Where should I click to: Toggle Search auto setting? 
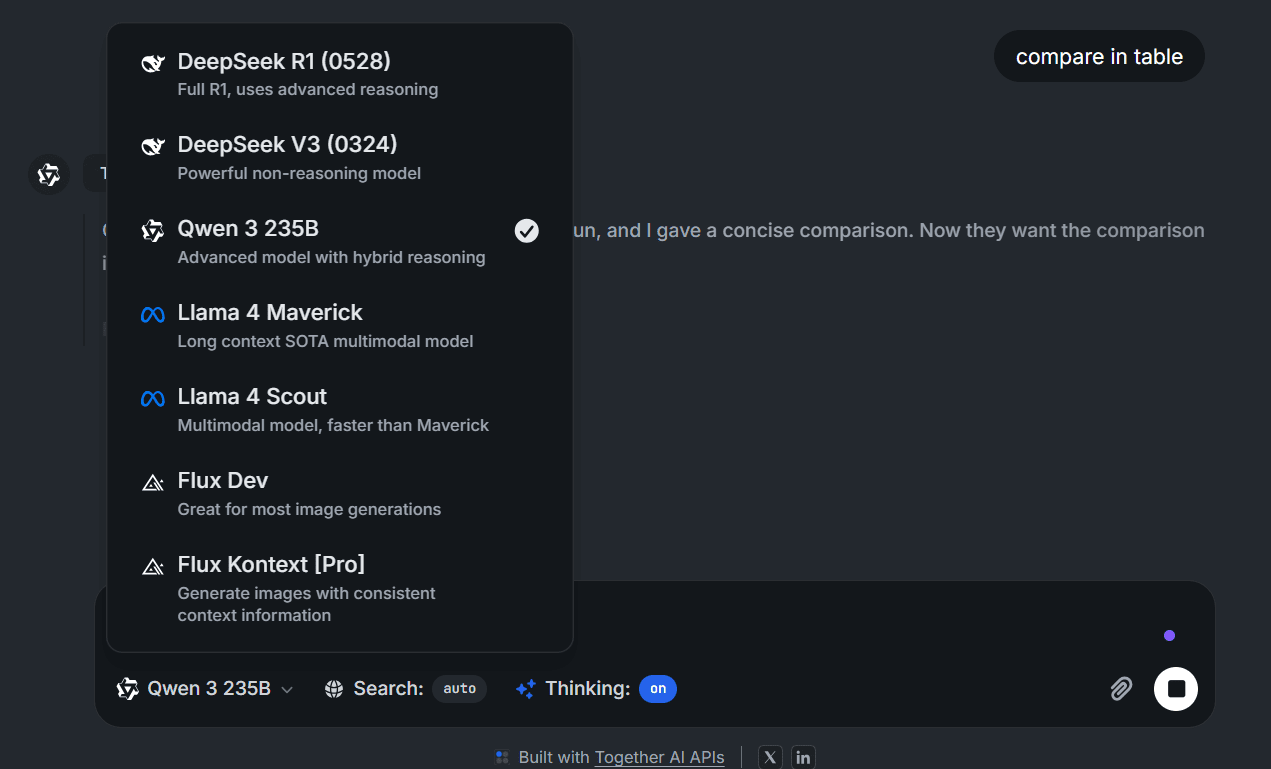point(460,689)
